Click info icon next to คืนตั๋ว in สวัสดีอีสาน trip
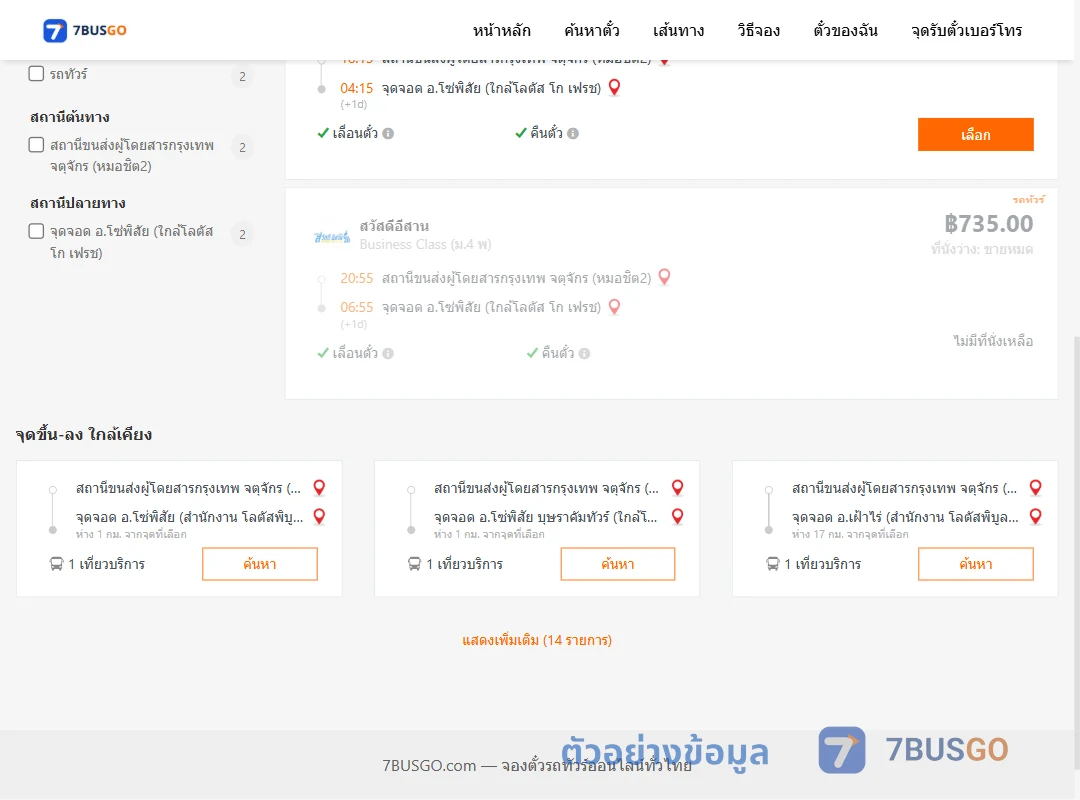Screen dimensions: 1080x800 click(x=585, y=353)
